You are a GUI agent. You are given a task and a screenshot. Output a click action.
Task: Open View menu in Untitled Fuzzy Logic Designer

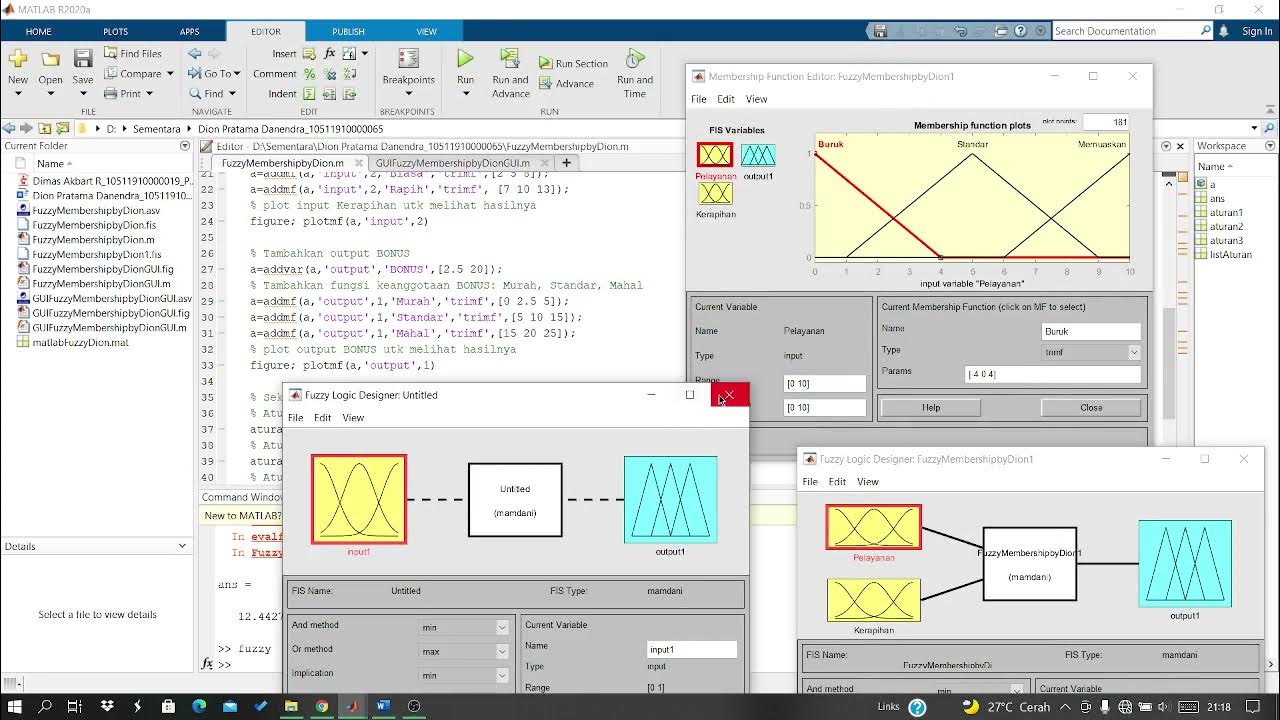click(353, 418)
